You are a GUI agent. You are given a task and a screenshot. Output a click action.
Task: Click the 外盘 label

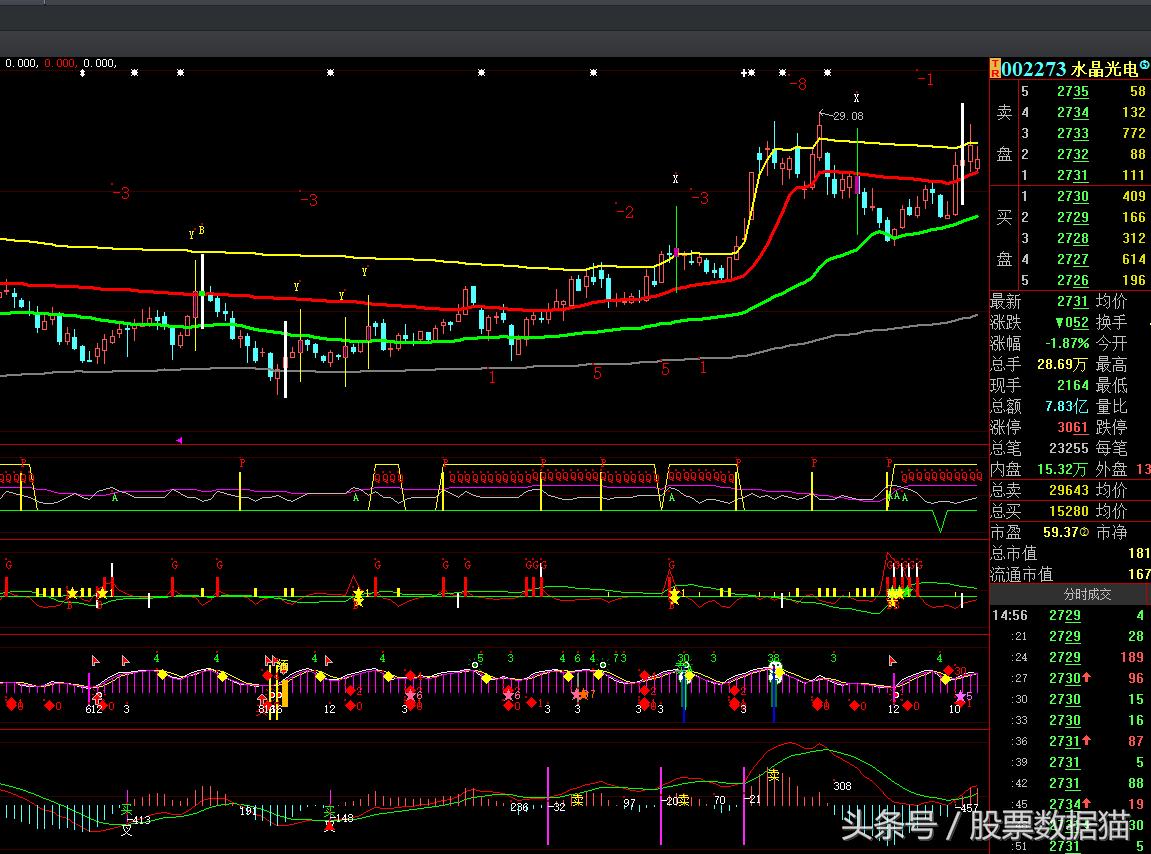tap(1111, 469)
